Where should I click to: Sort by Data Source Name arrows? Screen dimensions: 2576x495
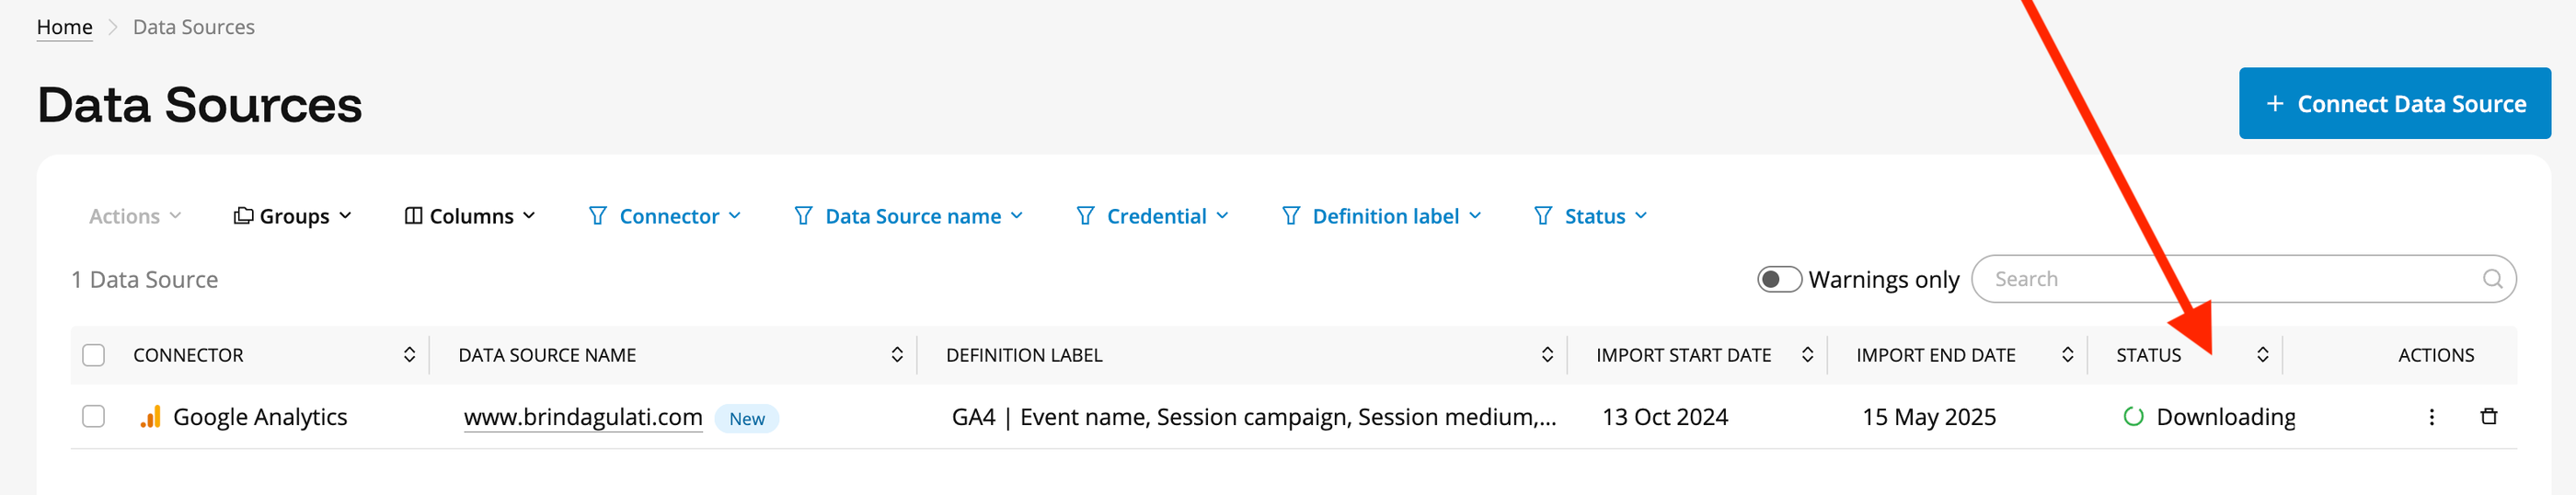click(896, 355)
